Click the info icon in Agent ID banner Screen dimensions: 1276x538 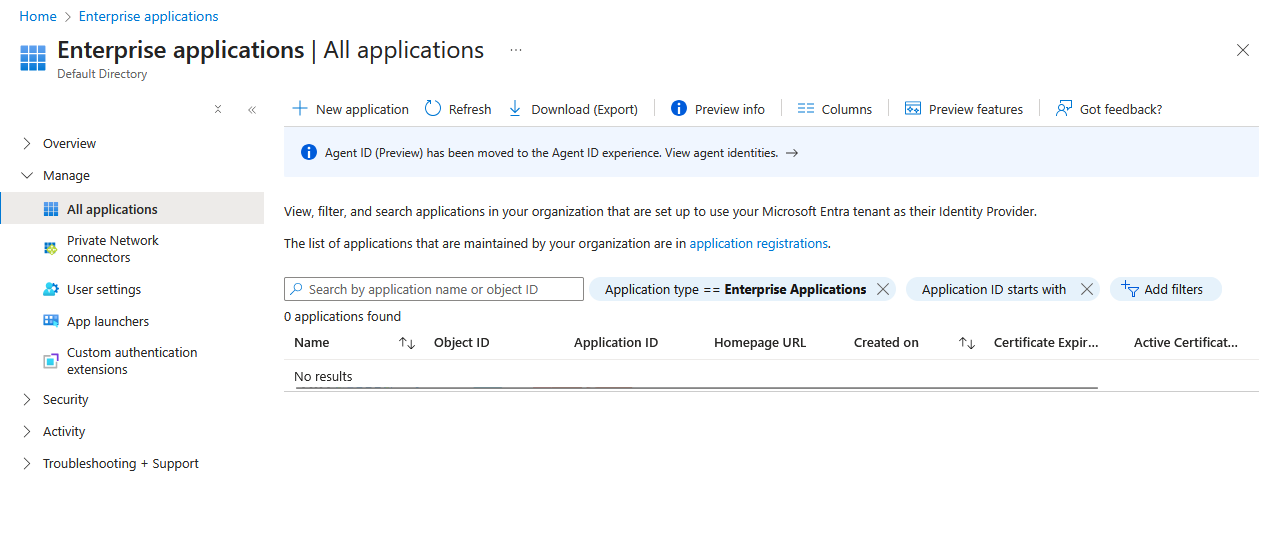coord(309,153)
